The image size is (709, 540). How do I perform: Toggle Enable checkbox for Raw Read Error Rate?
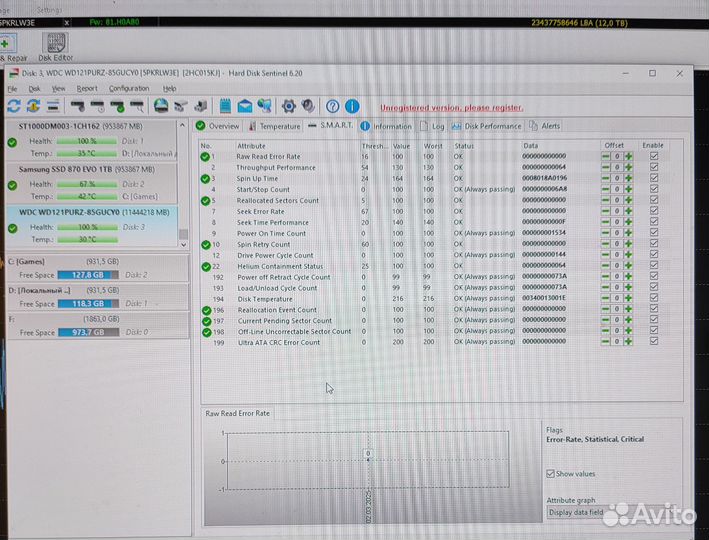pos(653,156)
